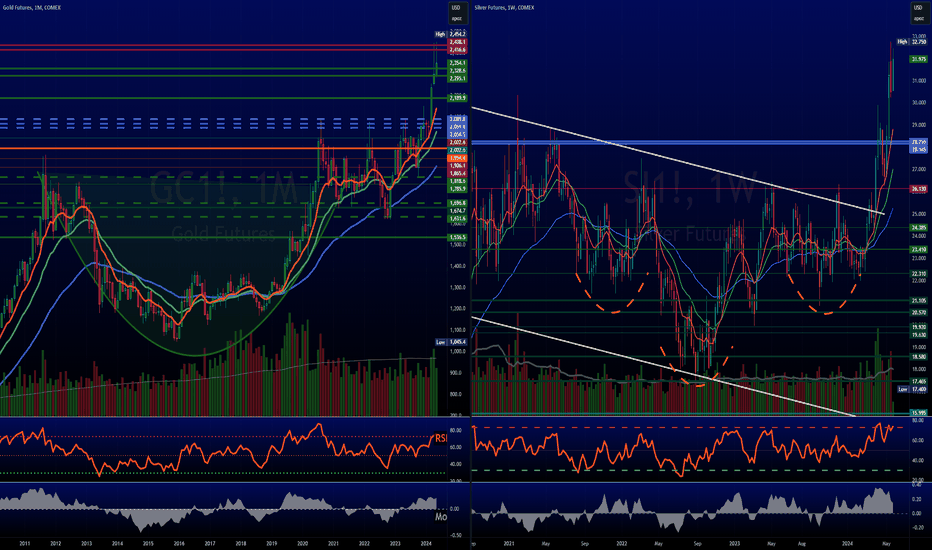This screenshot has width=932, height=550.
Task: Click 2023 on the silver chart time axis
Action: [735, 543]
